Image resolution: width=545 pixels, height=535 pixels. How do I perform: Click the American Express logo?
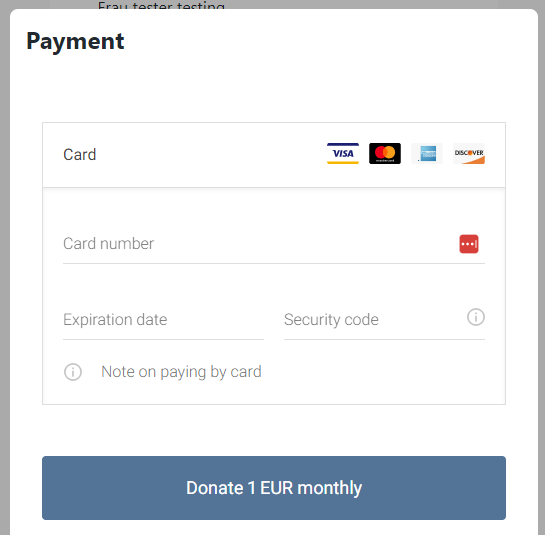tap(427, 153)
